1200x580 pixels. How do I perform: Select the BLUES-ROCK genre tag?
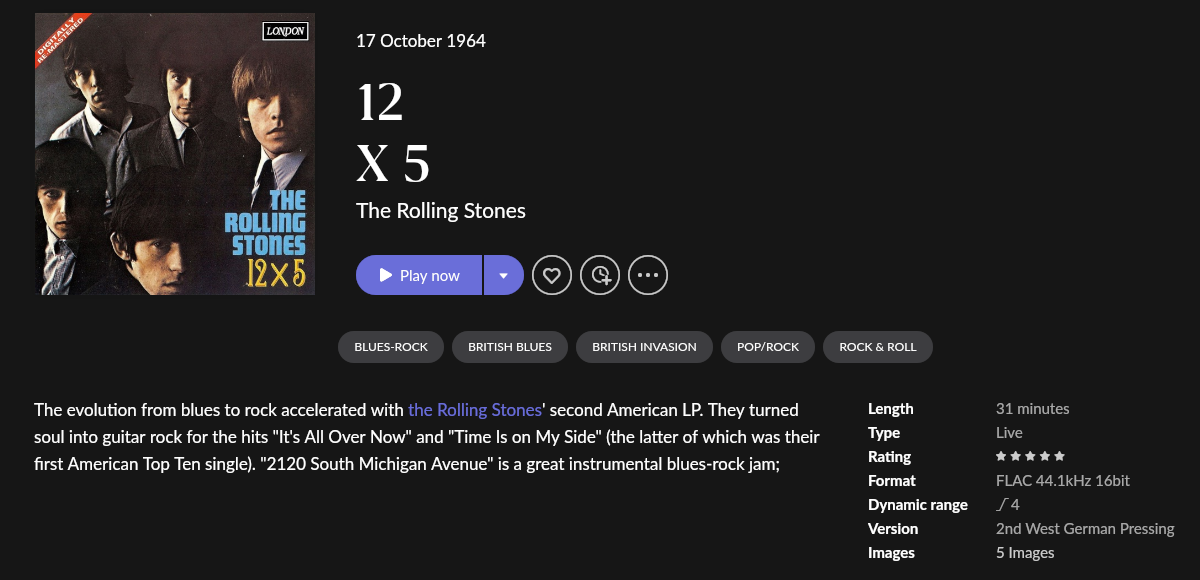tap(391, 347)
